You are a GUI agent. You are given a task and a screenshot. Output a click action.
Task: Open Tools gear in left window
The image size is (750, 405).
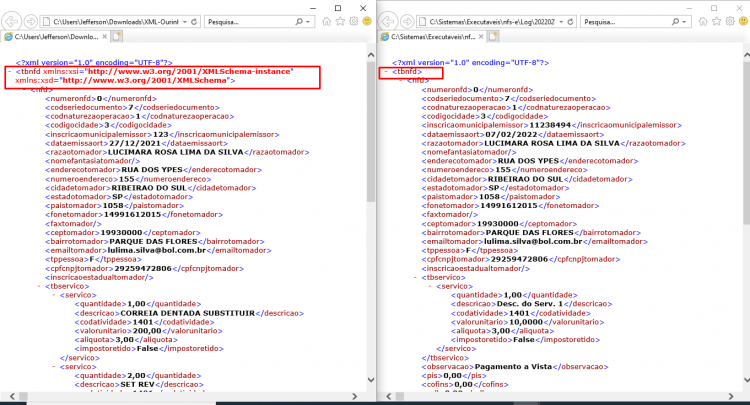coord(354,21)
